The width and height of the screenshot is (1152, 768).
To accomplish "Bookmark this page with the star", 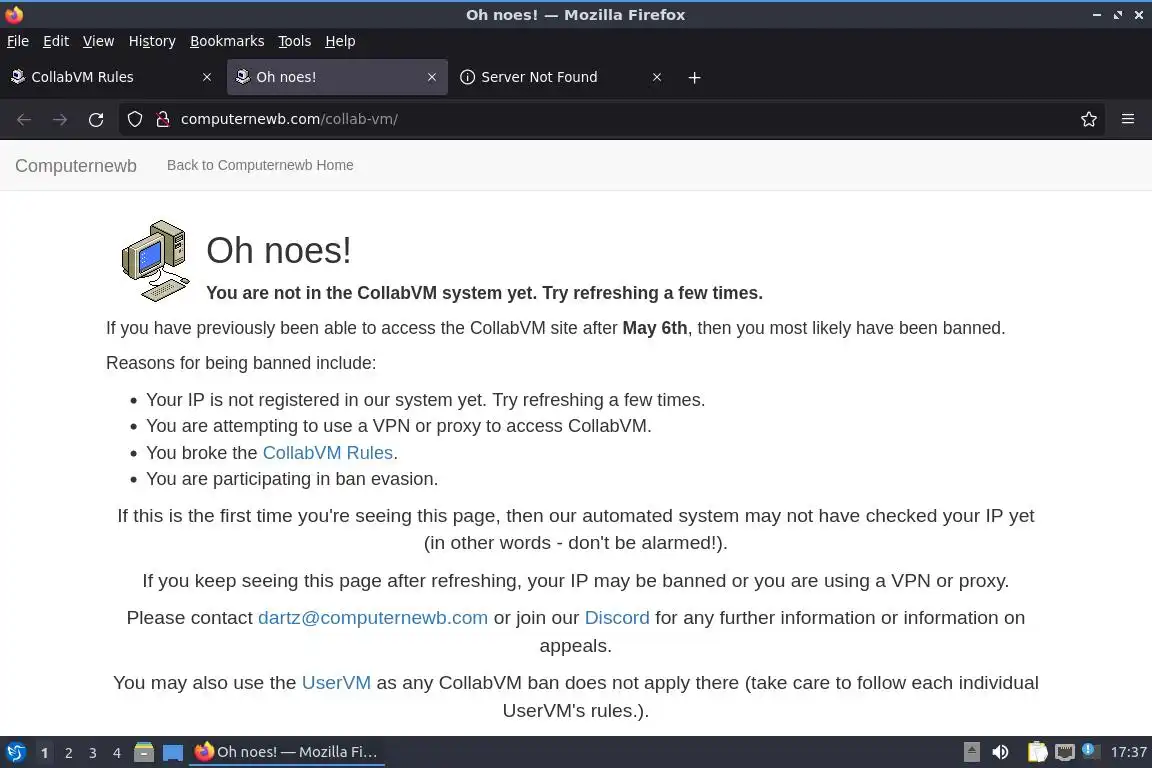I will (1089, 119).
